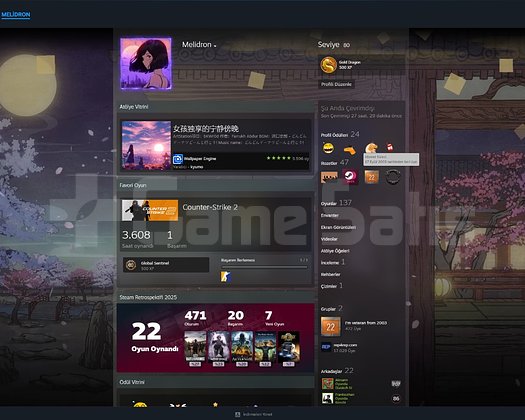Open the Seviye 80 level badge
Screen dimensions: 525x420
(334, 45)
